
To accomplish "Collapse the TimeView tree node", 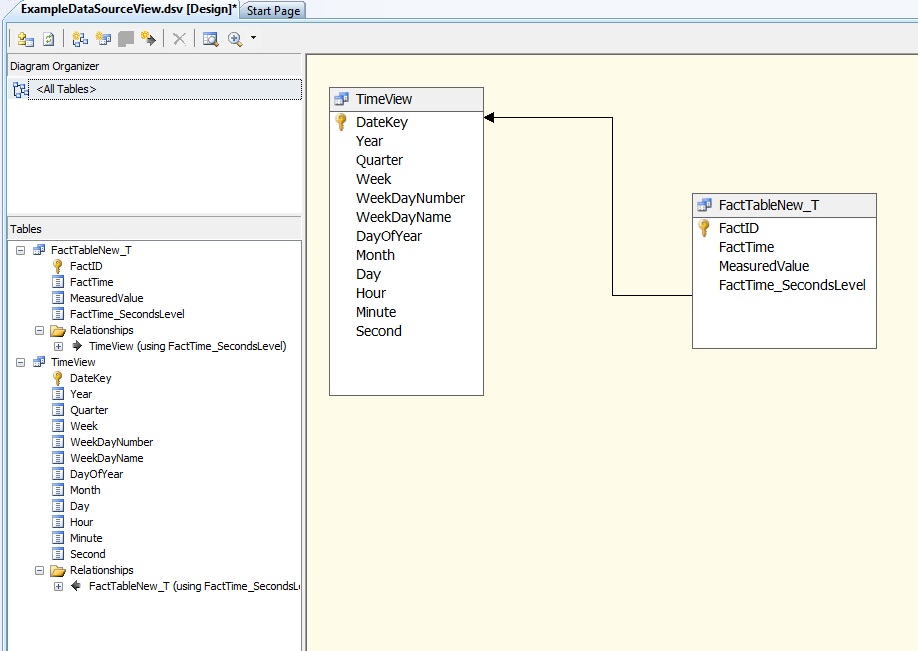I will click(21, 362).
